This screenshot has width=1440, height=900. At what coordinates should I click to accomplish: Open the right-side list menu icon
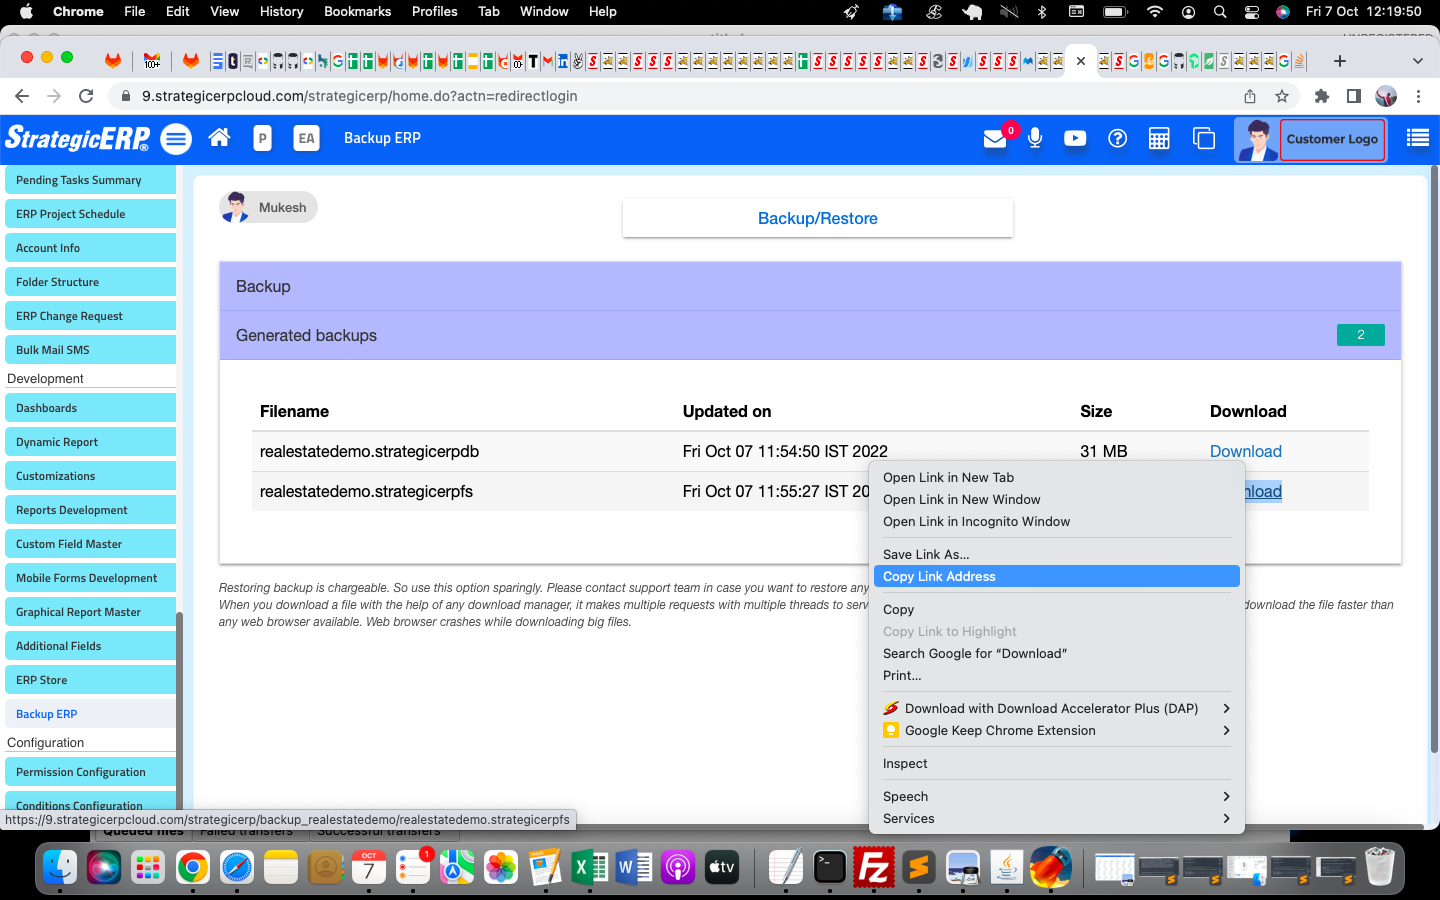[x=1418, y=138]
